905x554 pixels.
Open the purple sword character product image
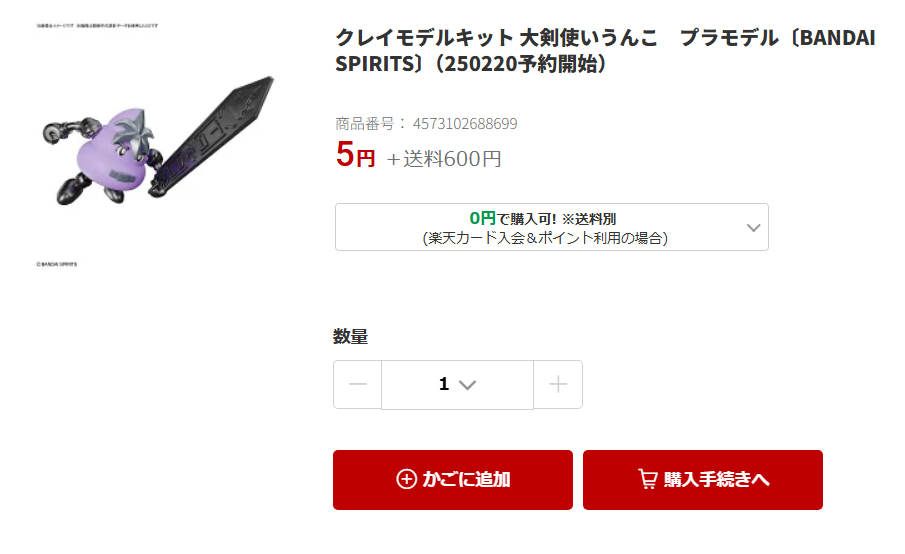click(156, 144)
